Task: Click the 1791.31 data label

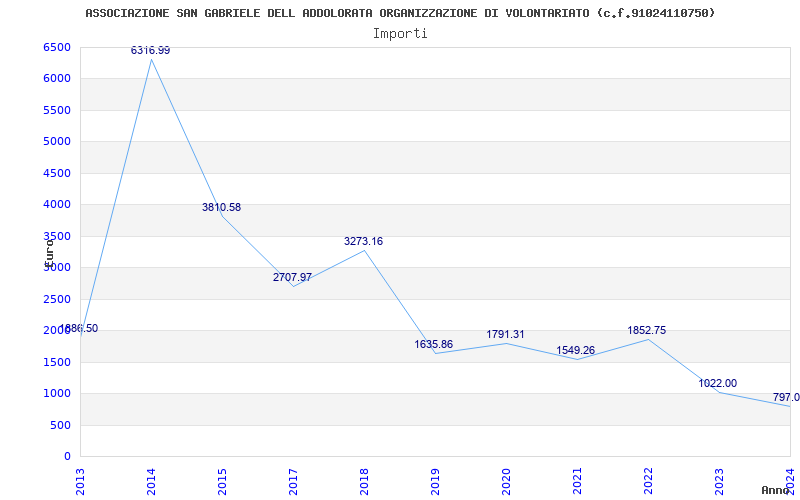Action: [505, 335]
